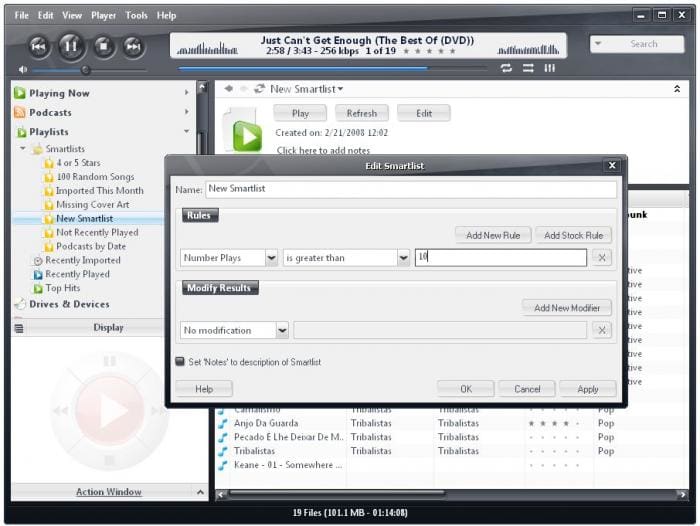Open the Playing Now section
The width and height of the screenshot is (700, 526).
(x=59, y=93)
